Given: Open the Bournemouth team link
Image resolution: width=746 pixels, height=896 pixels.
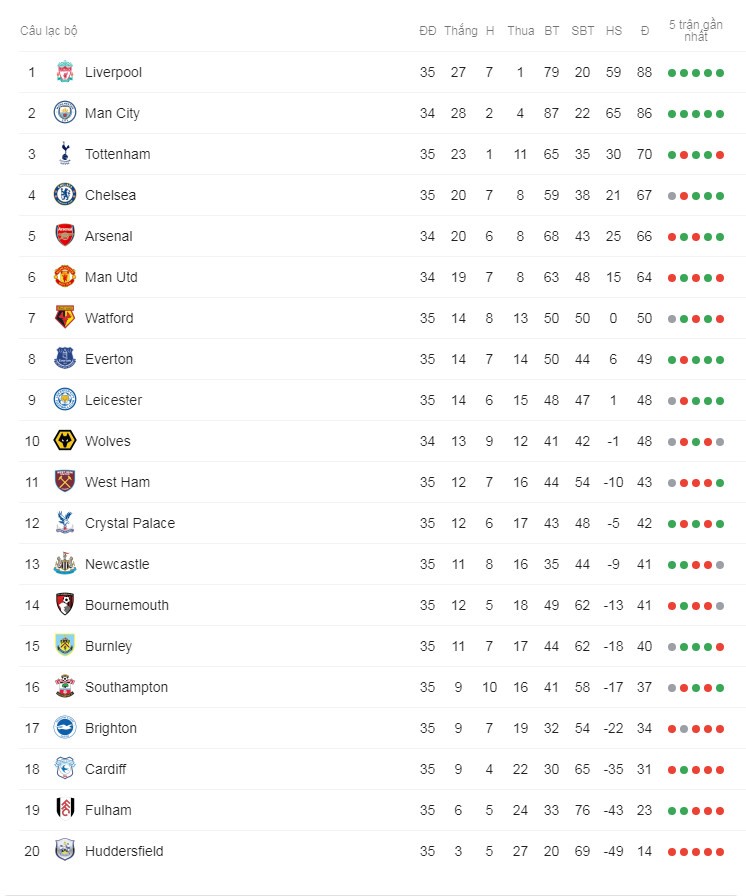Looking at the screenshot, I should 127,605.
